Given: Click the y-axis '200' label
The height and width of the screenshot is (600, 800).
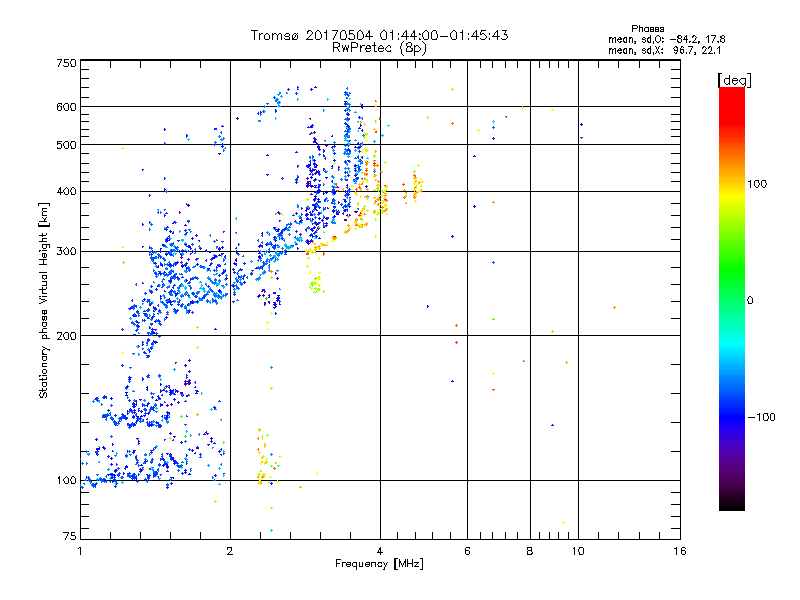Looking at the screenshot, I should tap(67, 336).
